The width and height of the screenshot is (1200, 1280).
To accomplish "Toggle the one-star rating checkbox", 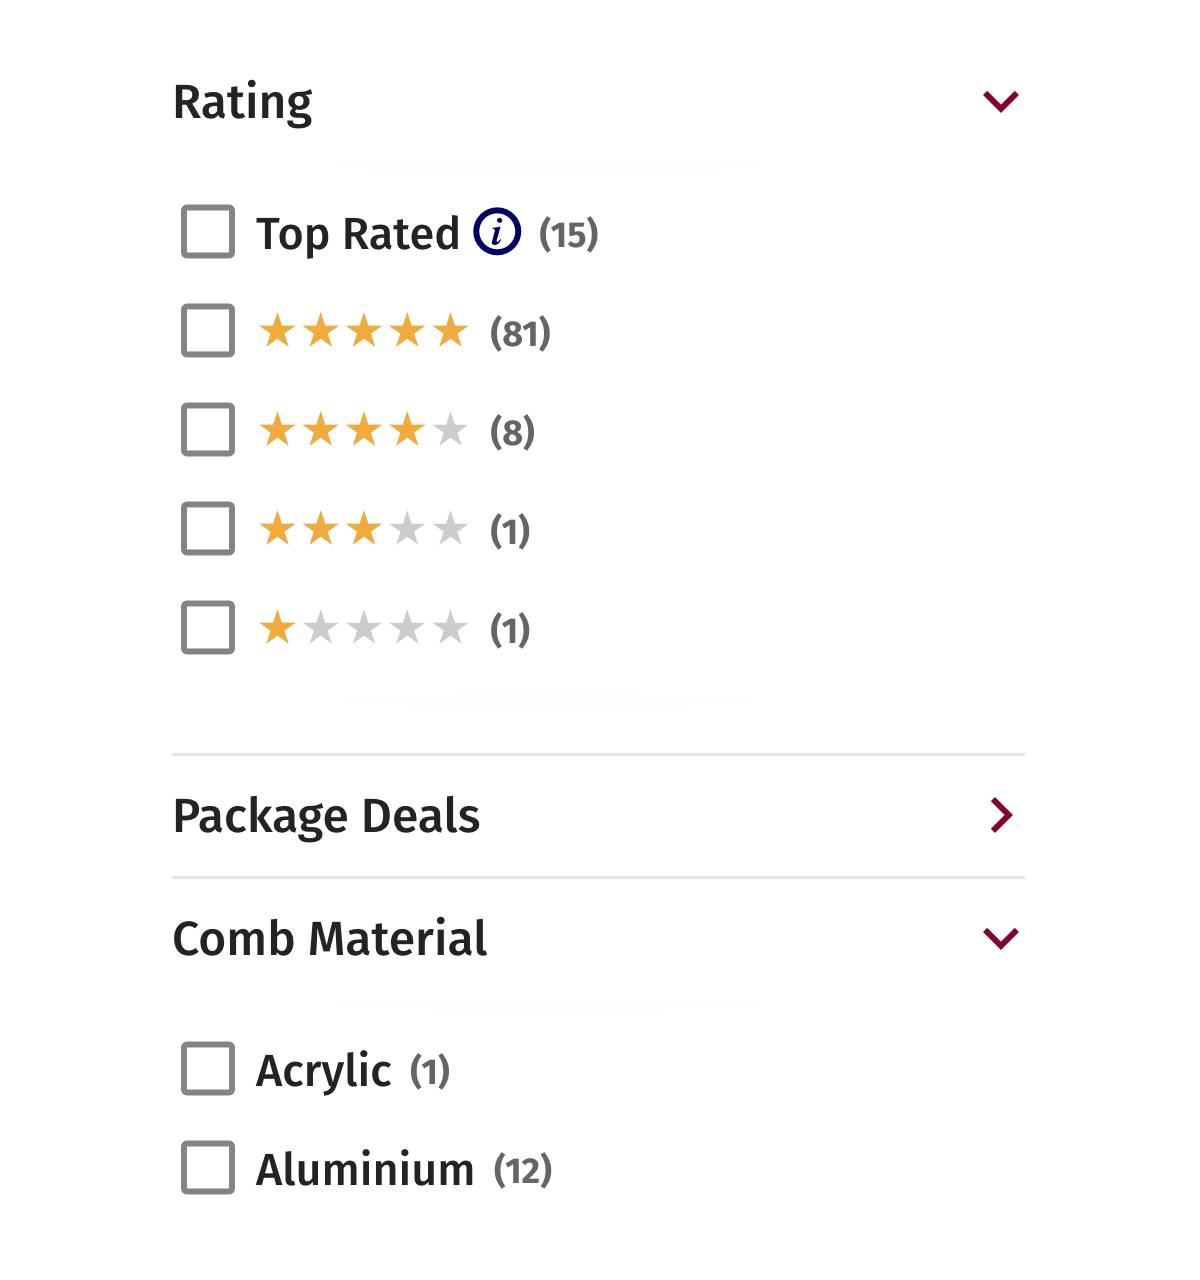I will click(x=208, y=628).
